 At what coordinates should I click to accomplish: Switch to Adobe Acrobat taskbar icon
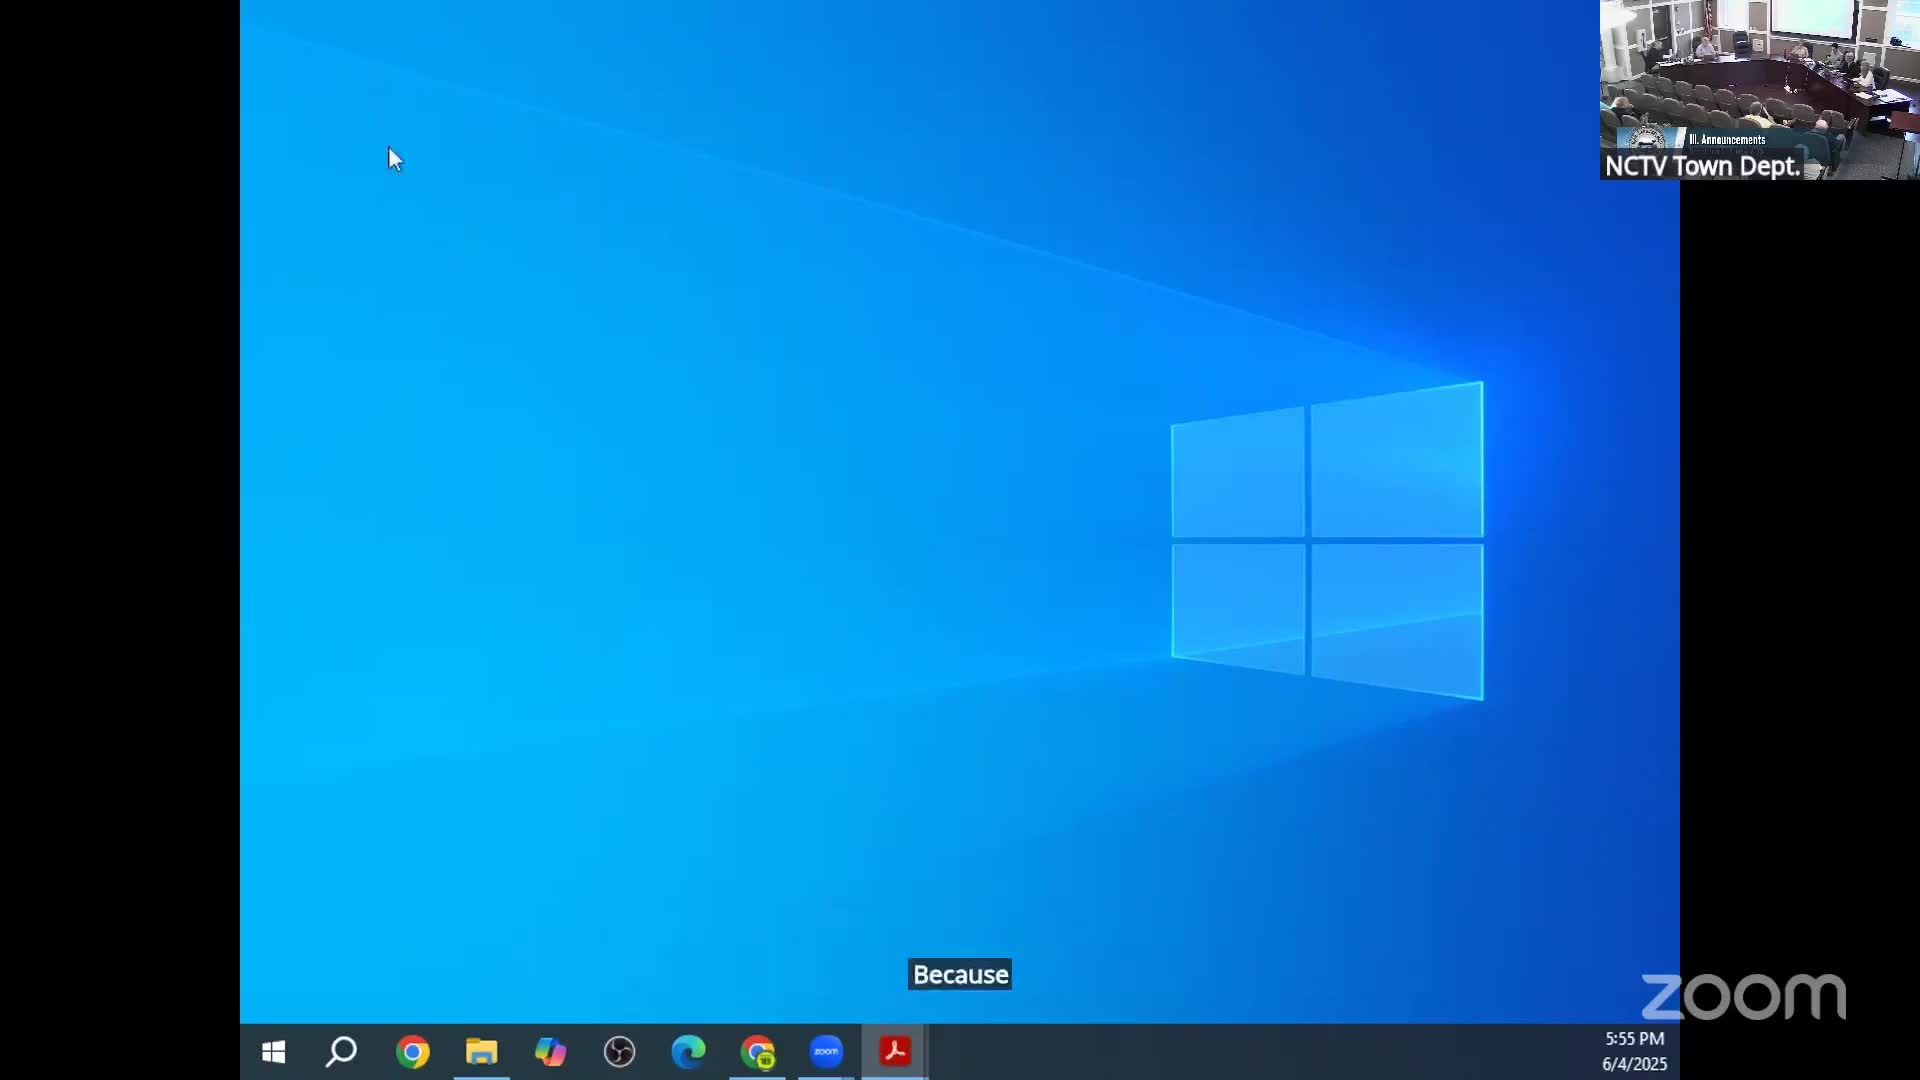pos(895,1052)
